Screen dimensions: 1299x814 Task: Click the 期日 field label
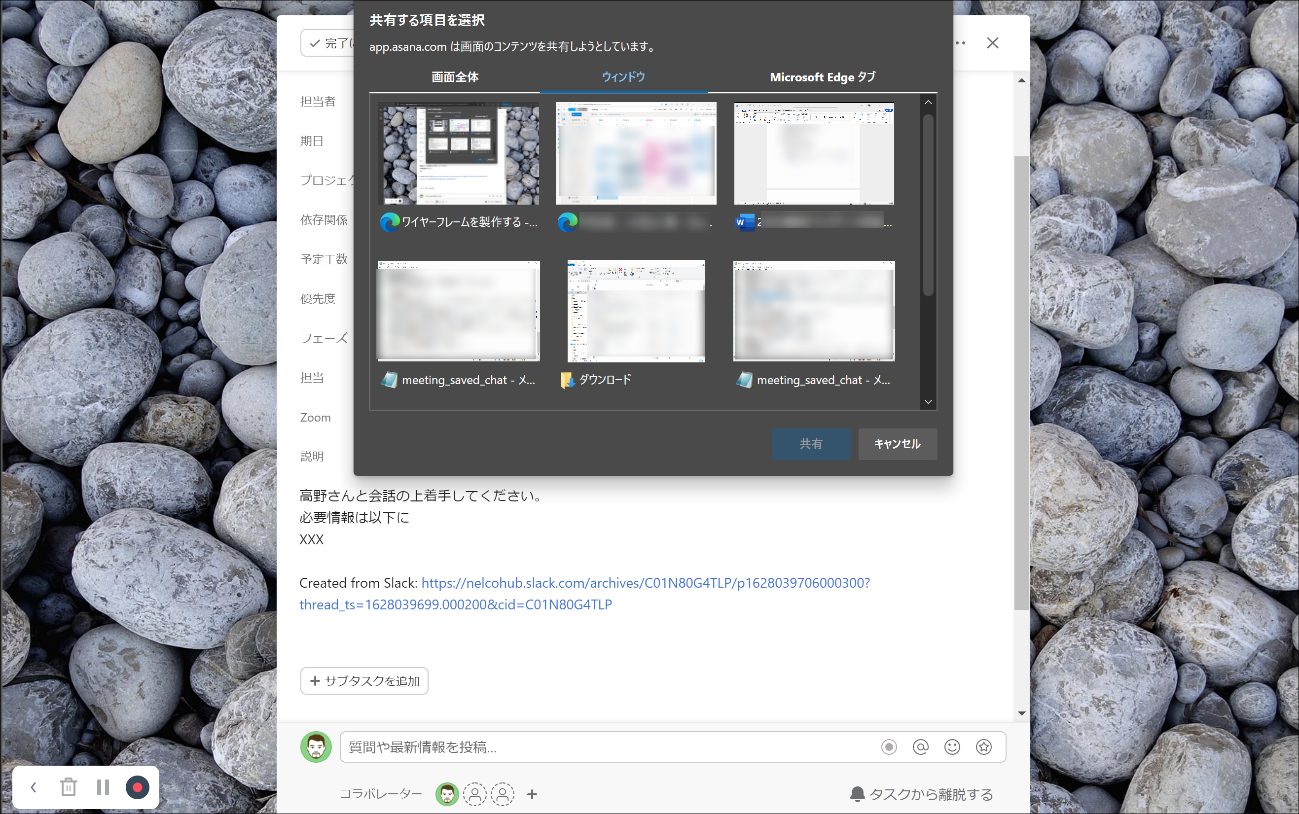pyautogui.click(x=312, y=141)
